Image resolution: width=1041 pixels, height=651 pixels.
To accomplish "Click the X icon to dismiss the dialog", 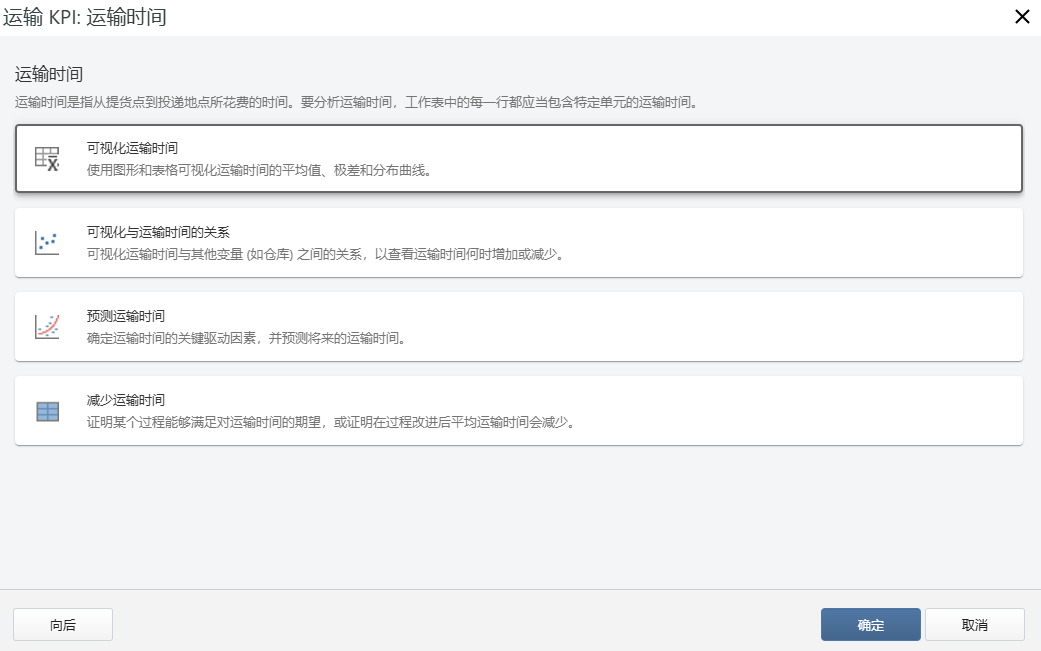I will click(1022, 17).
